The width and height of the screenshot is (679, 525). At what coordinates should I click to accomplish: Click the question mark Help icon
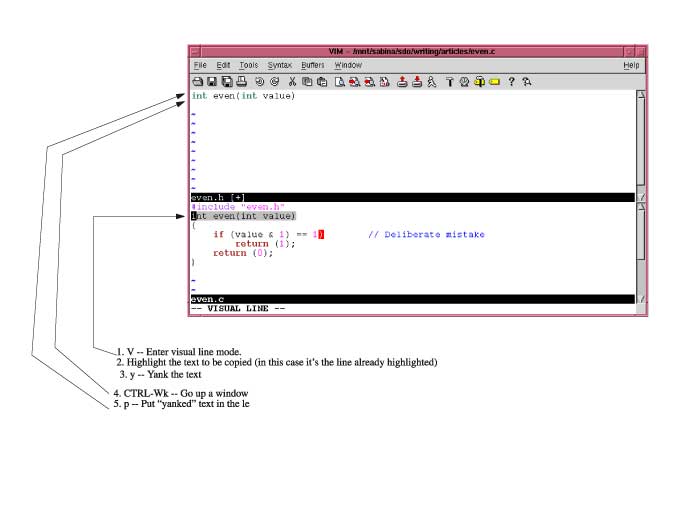[511, 81]
